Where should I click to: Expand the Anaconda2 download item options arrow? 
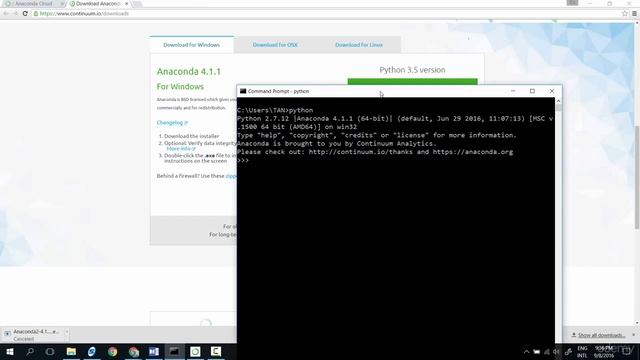[67, 332]
